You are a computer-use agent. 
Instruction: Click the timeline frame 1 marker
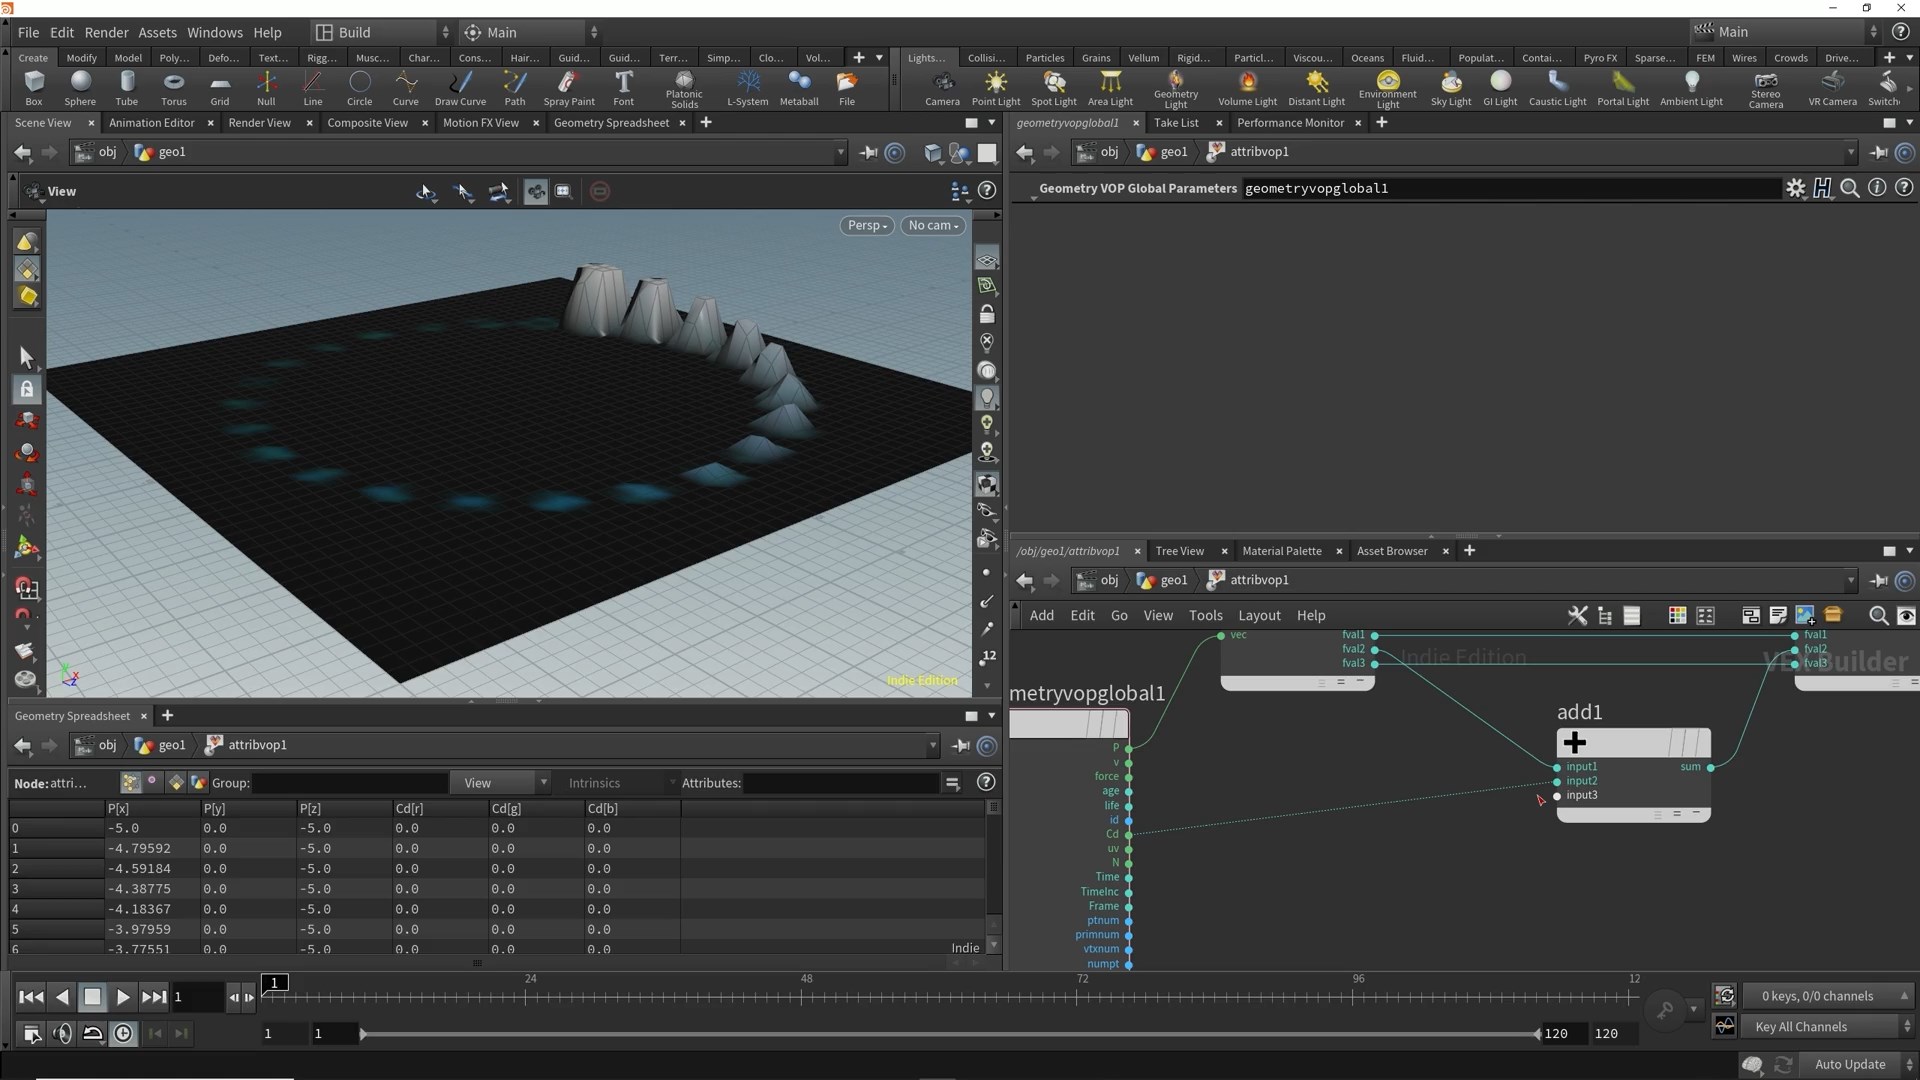(x=275, y=983)
